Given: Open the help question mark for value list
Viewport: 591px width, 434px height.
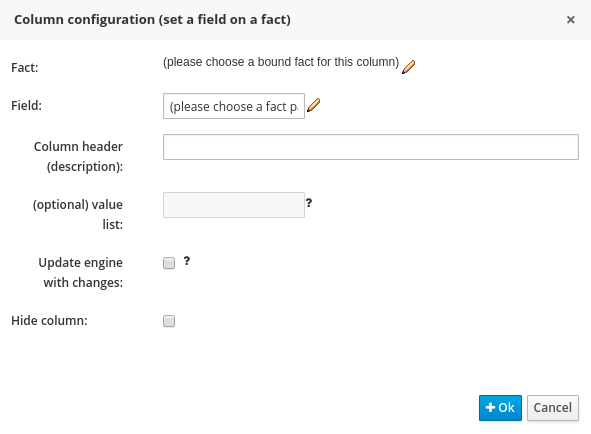Looking at the screenshot, I should [x=309, y=203].
